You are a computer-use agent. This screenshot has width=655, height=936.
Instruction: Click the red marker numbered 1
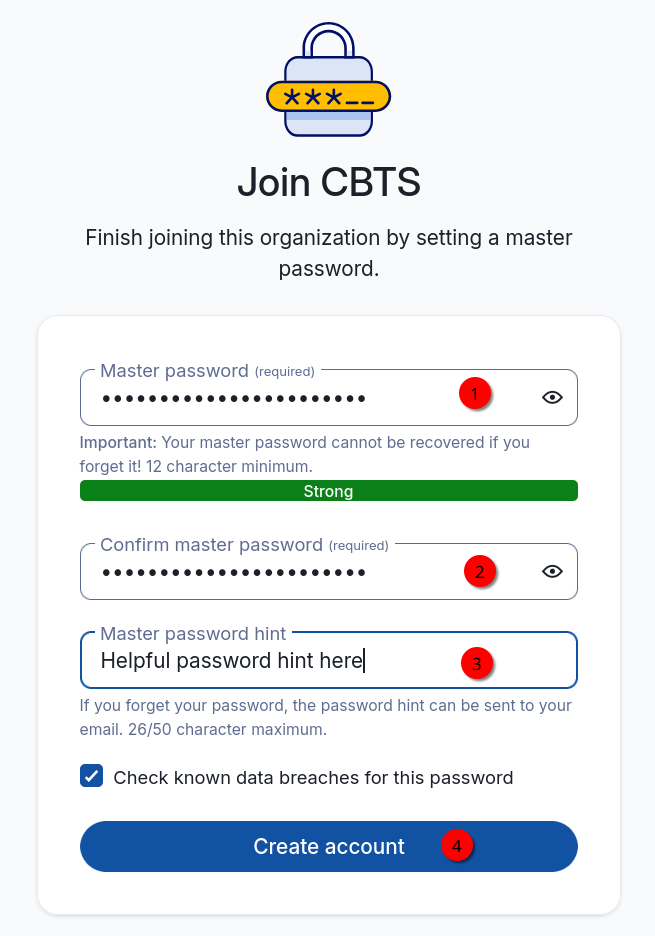pos(475,394)
